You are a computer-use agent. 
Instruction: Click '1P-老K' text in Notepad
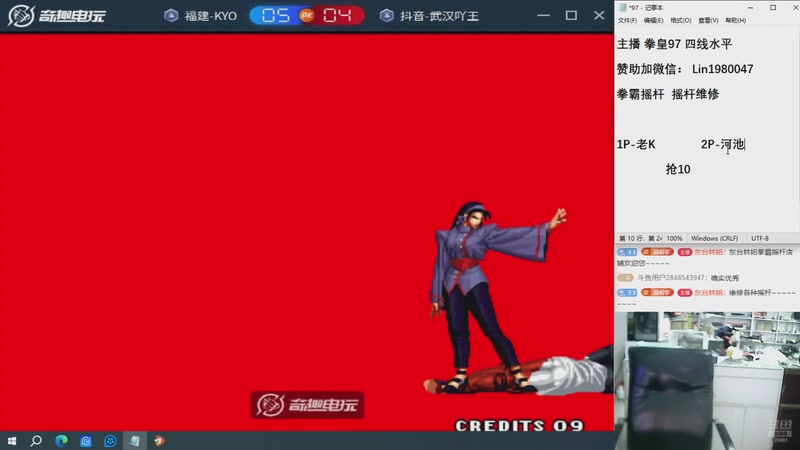(636, 144)
